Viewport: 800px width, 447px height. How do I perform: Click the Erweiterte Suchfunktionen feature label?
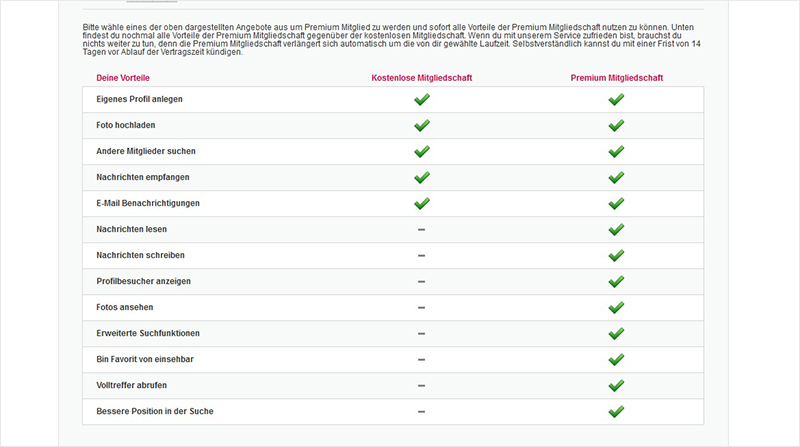point(148,333)
